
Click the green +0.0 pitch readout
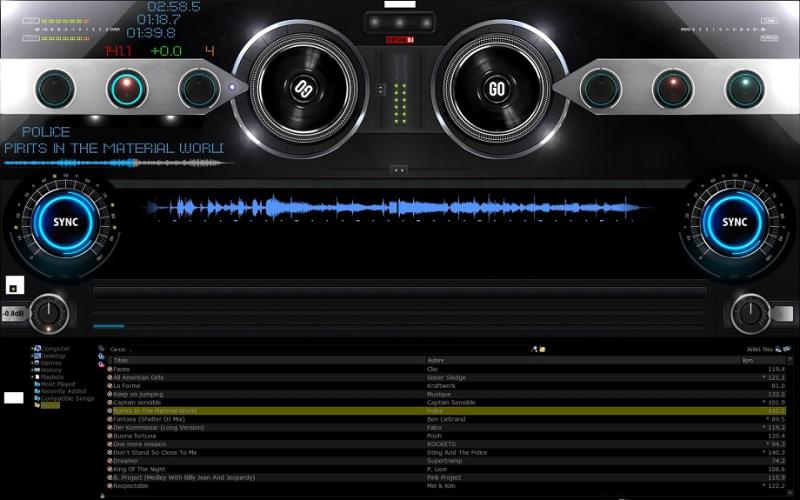pos(166,51)
